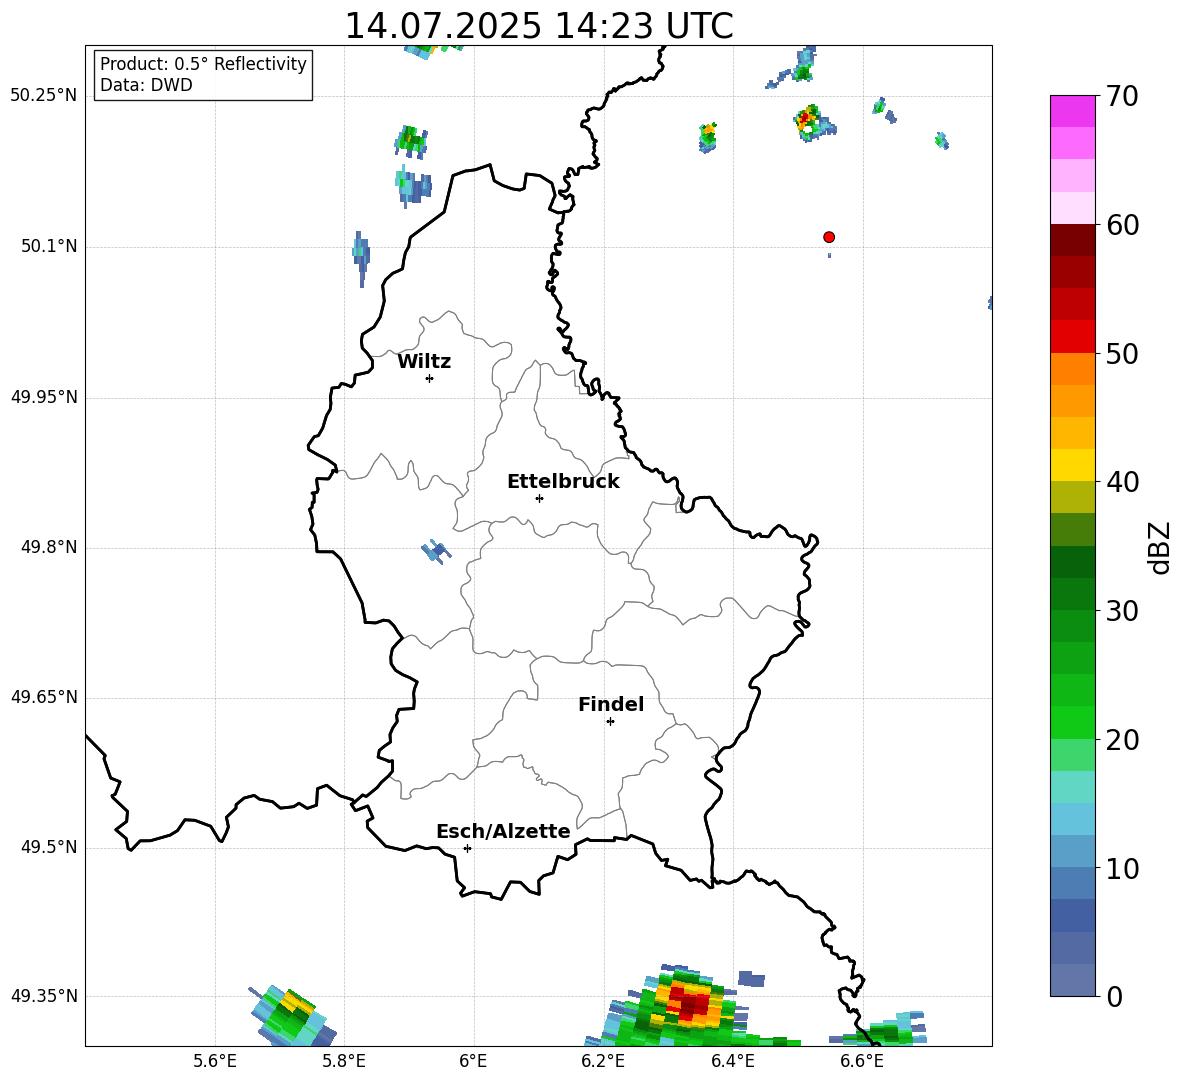
Task: Click the red station marker dot
Action: click(x=828, y=237)
